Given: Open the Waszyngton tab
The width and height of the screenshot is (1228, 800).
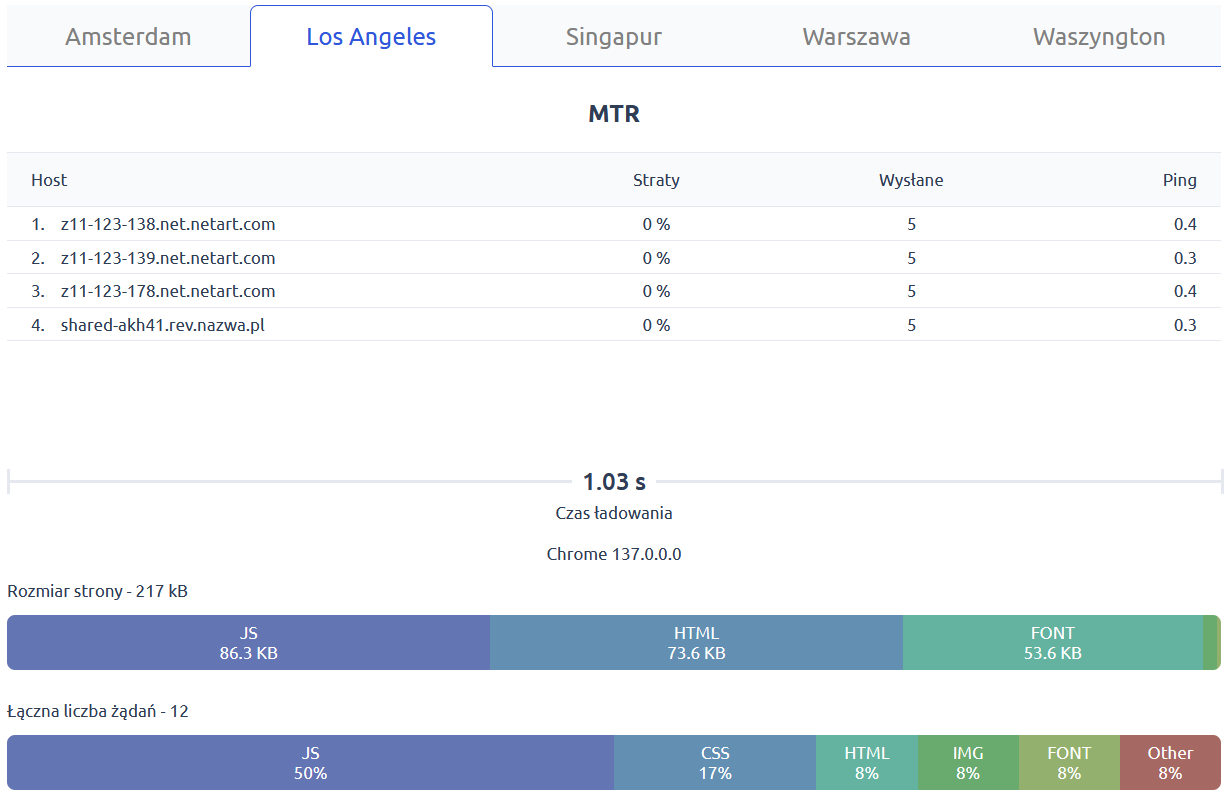Looking at the screenshot, I should 1099,37.
